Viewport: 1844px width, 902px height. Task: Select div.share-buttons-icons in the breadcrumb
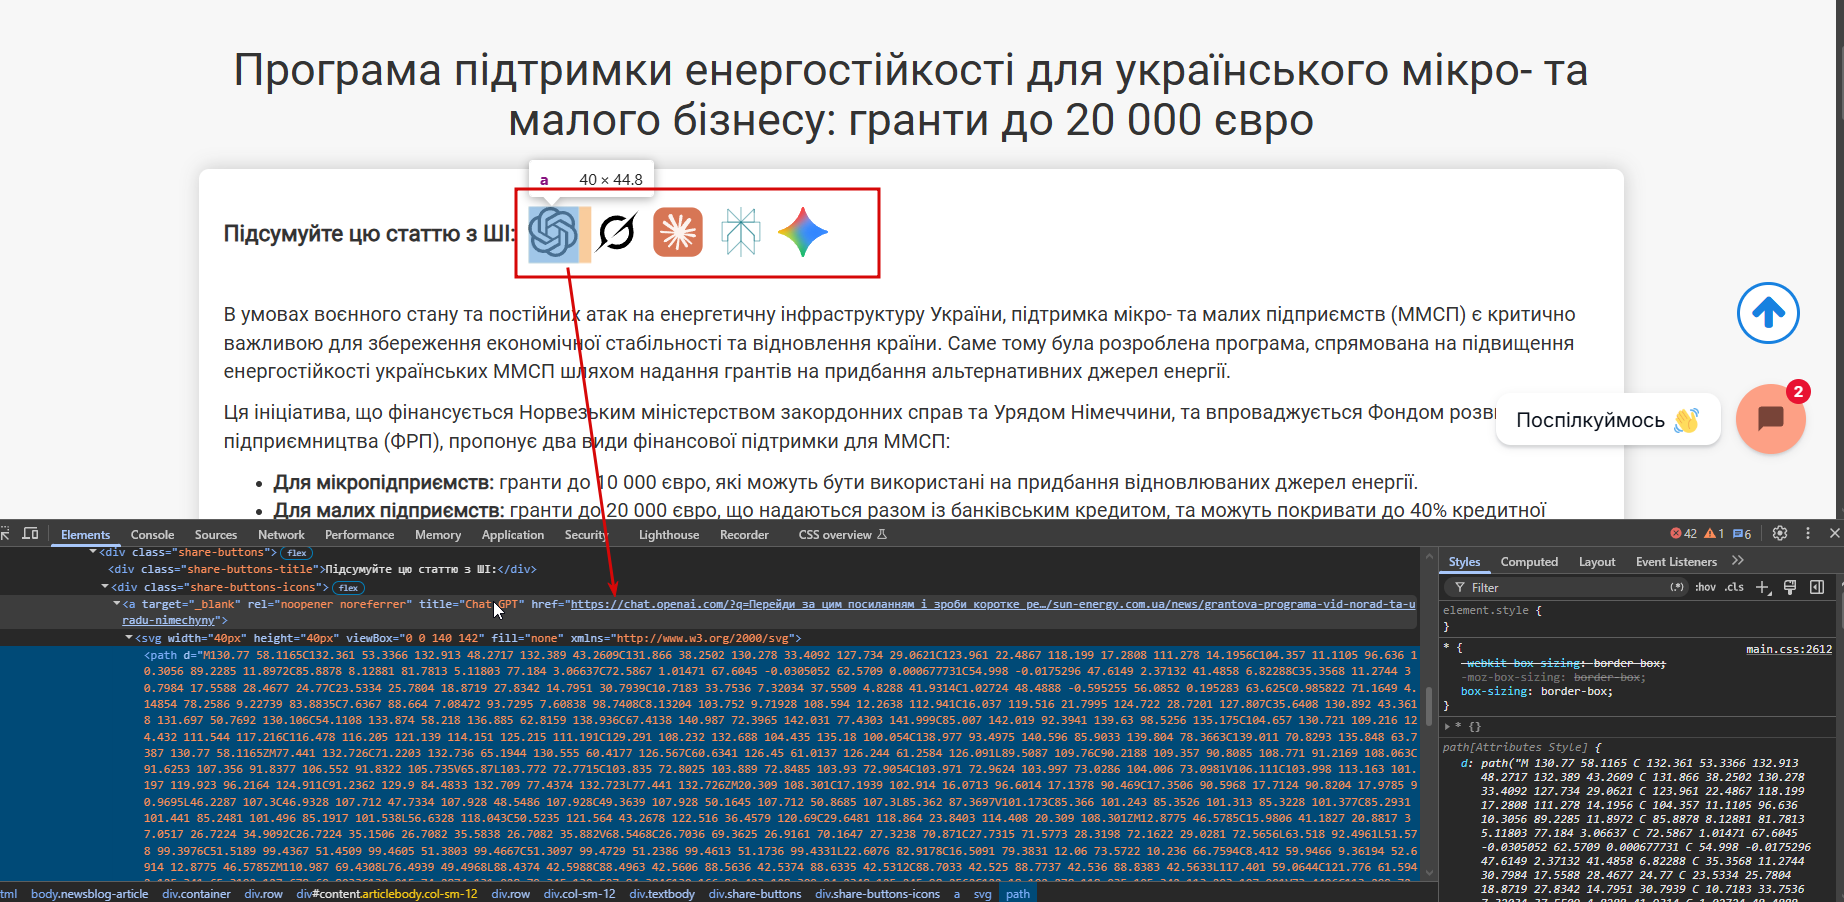pos(877,894)
